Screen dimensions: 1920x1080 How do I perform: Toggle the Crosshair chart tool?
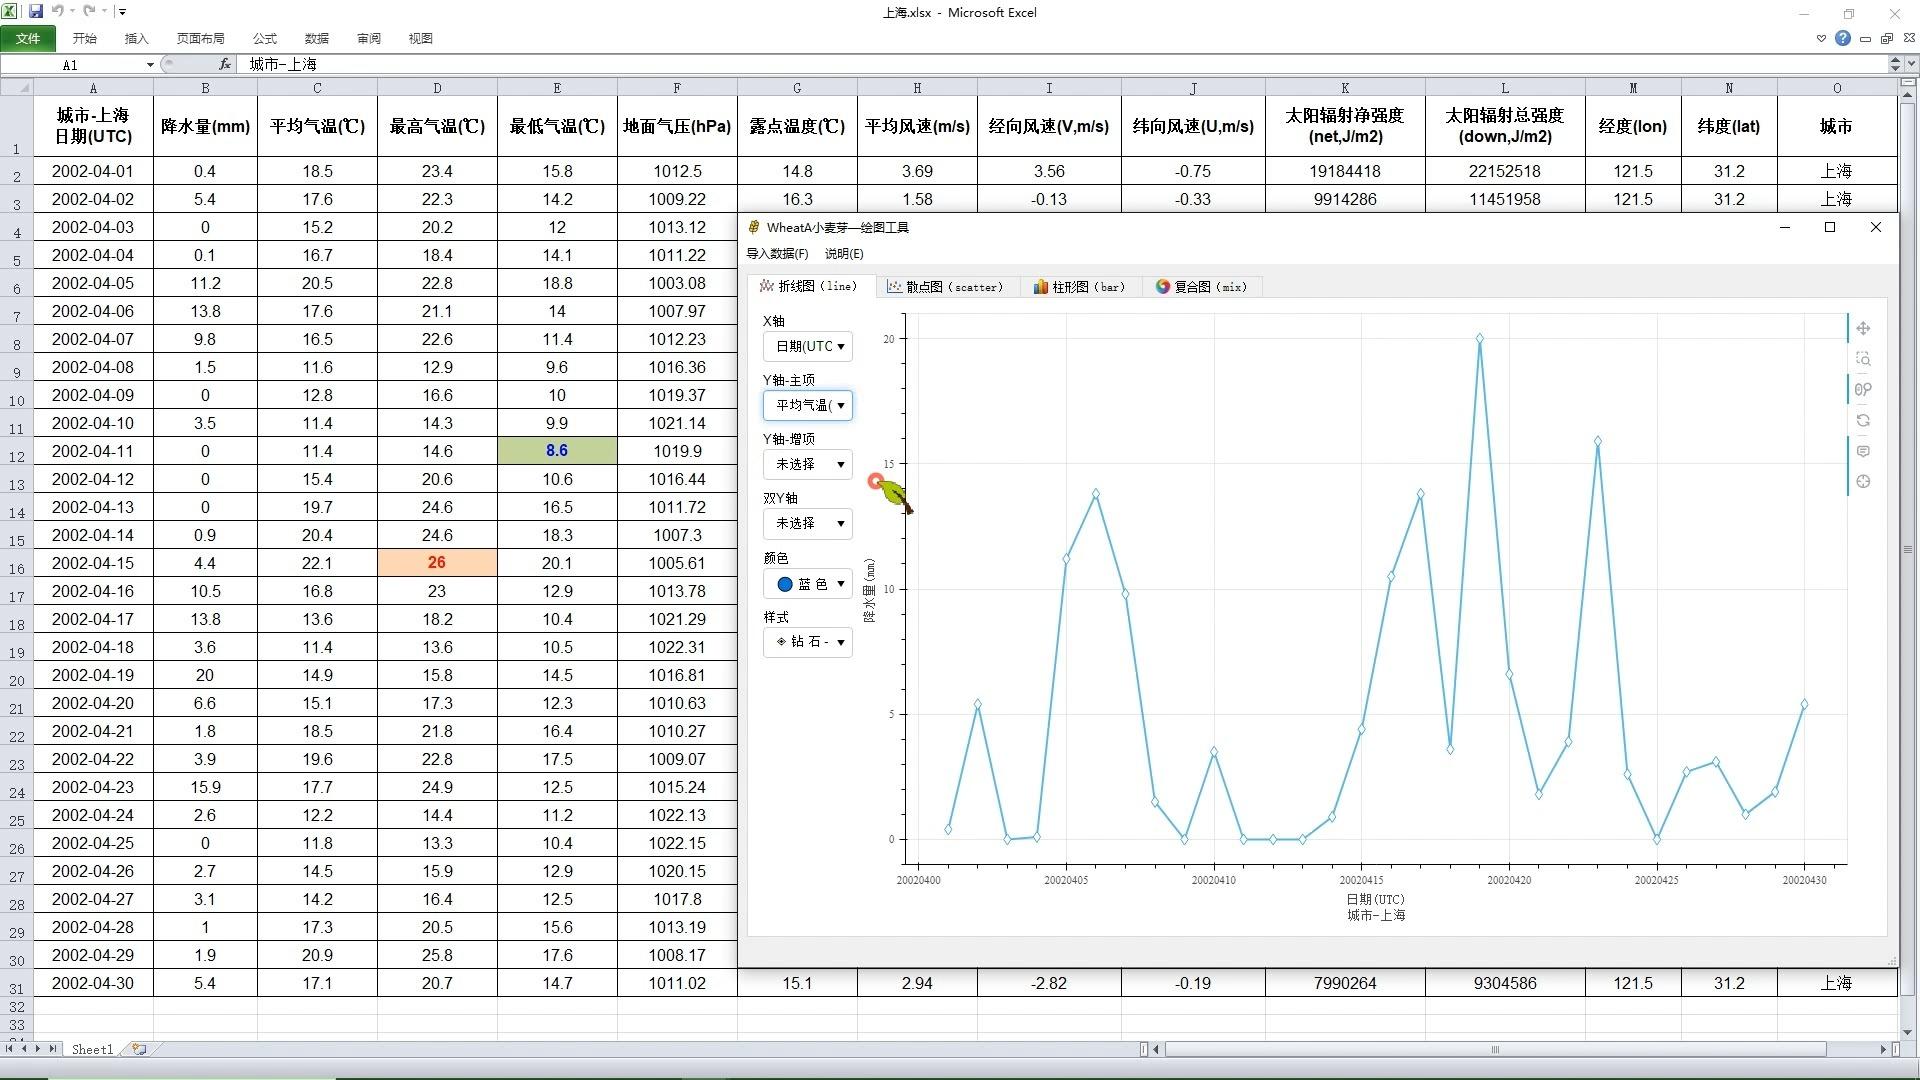pyautogui.click(x=1863, y=482)
